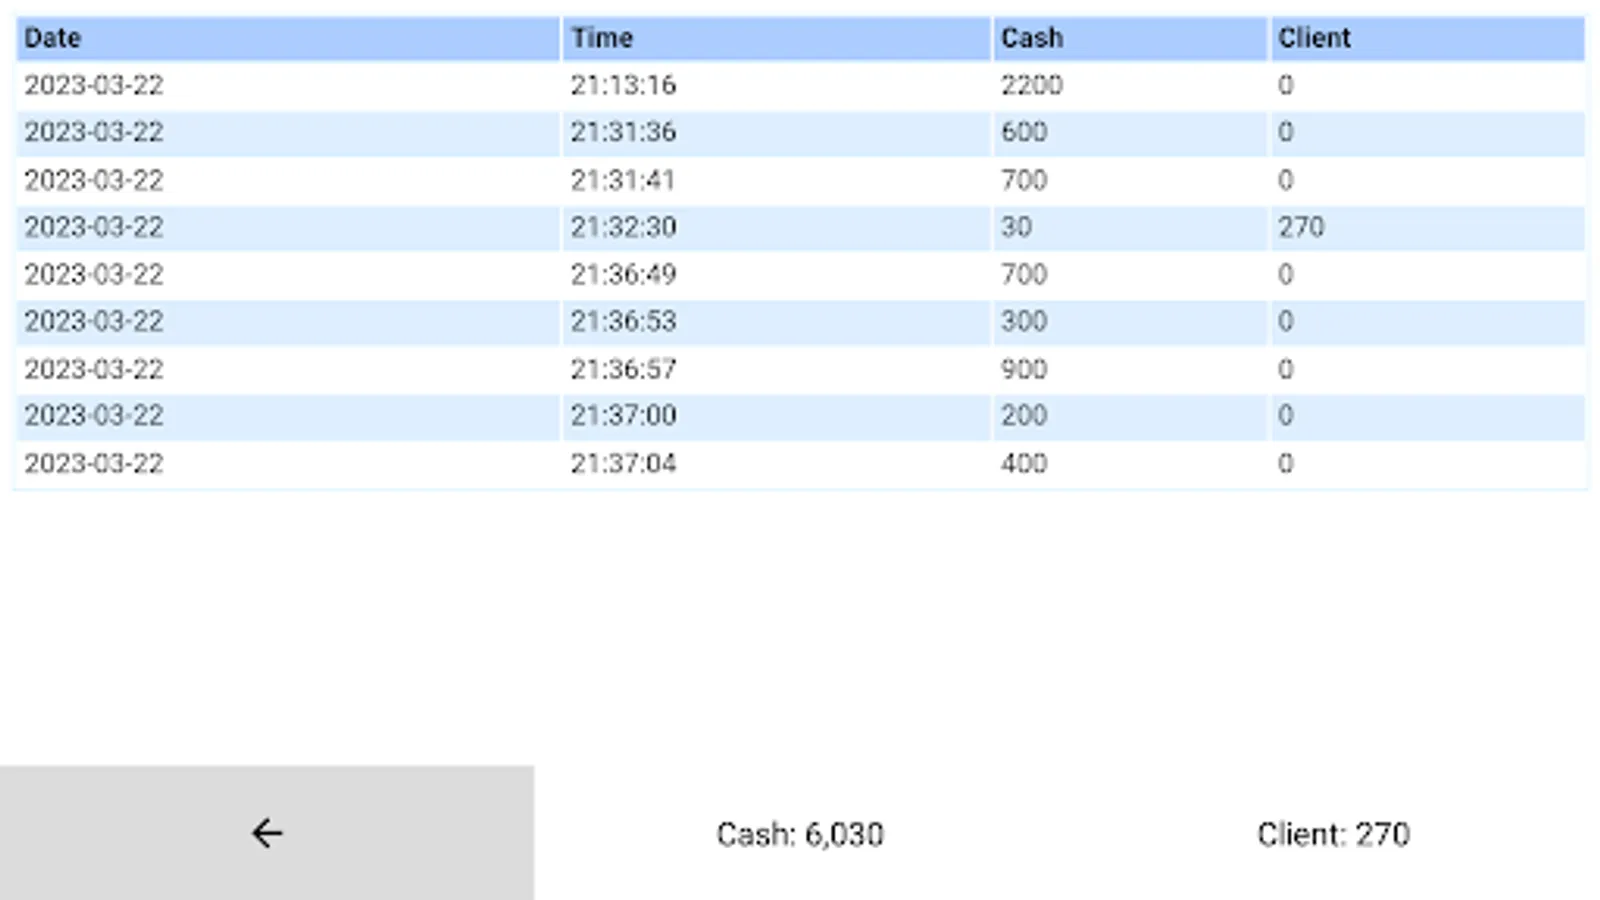The height and width of the screenshot is (900, 1600).
Task: Click the Time column header
Action: point(602,38)
